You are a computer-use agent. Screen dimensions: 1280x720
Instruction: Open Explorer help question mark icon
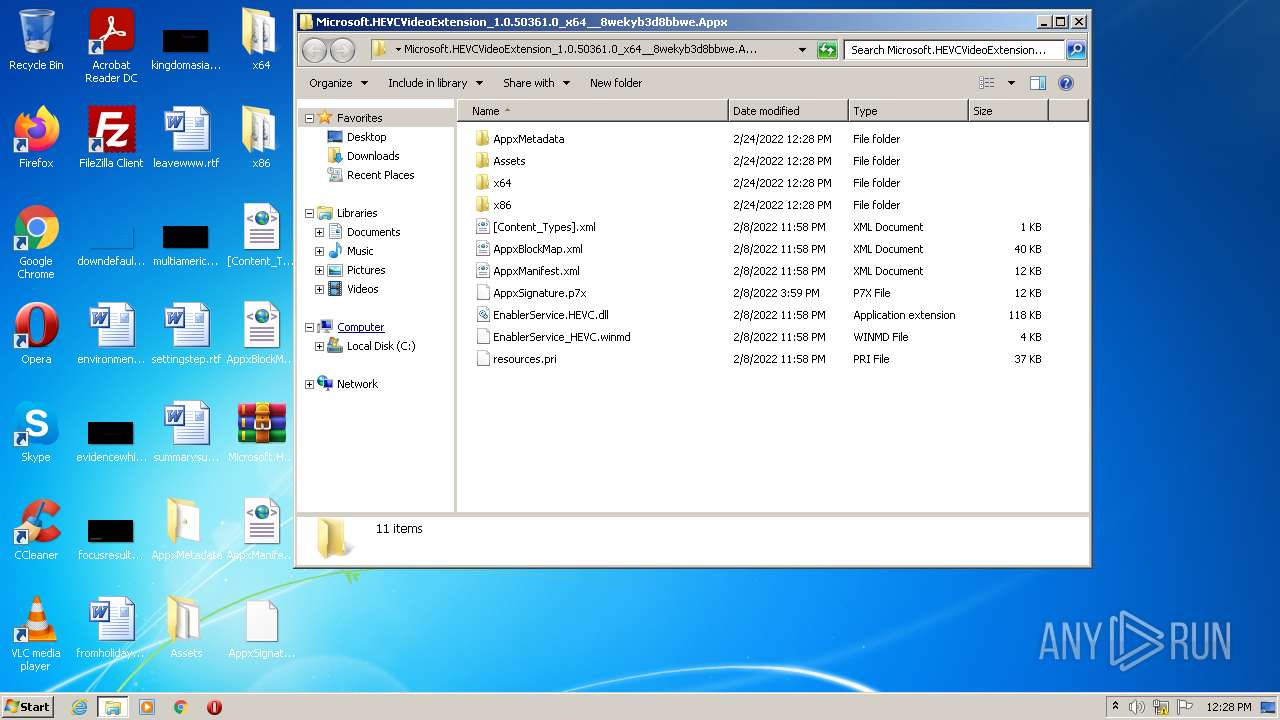click(1066, 83)
